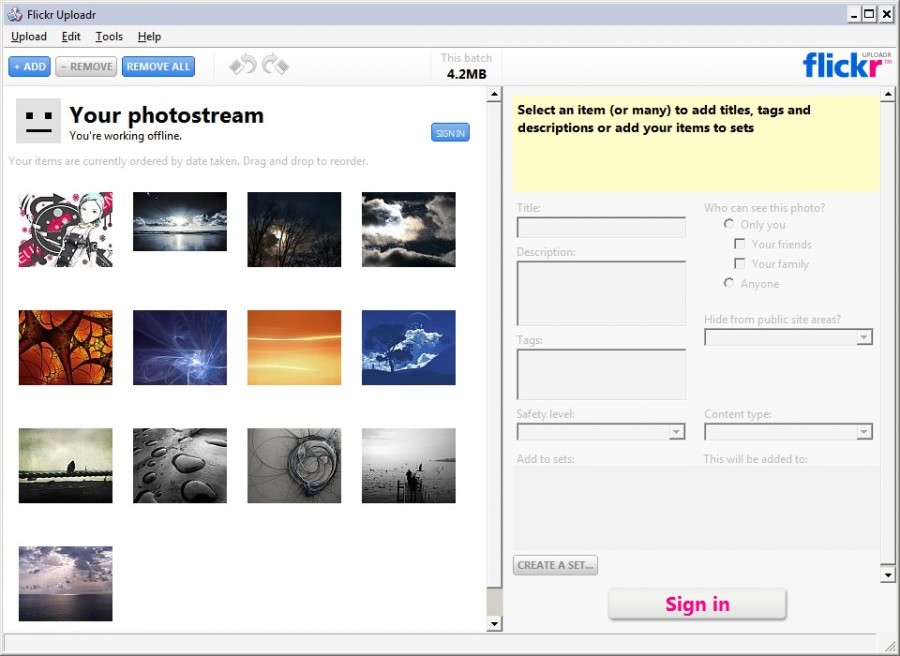Click the REMOVE ALL toolbar icon
The width and height of the screenshot is (900, 656).
(158, 66)
